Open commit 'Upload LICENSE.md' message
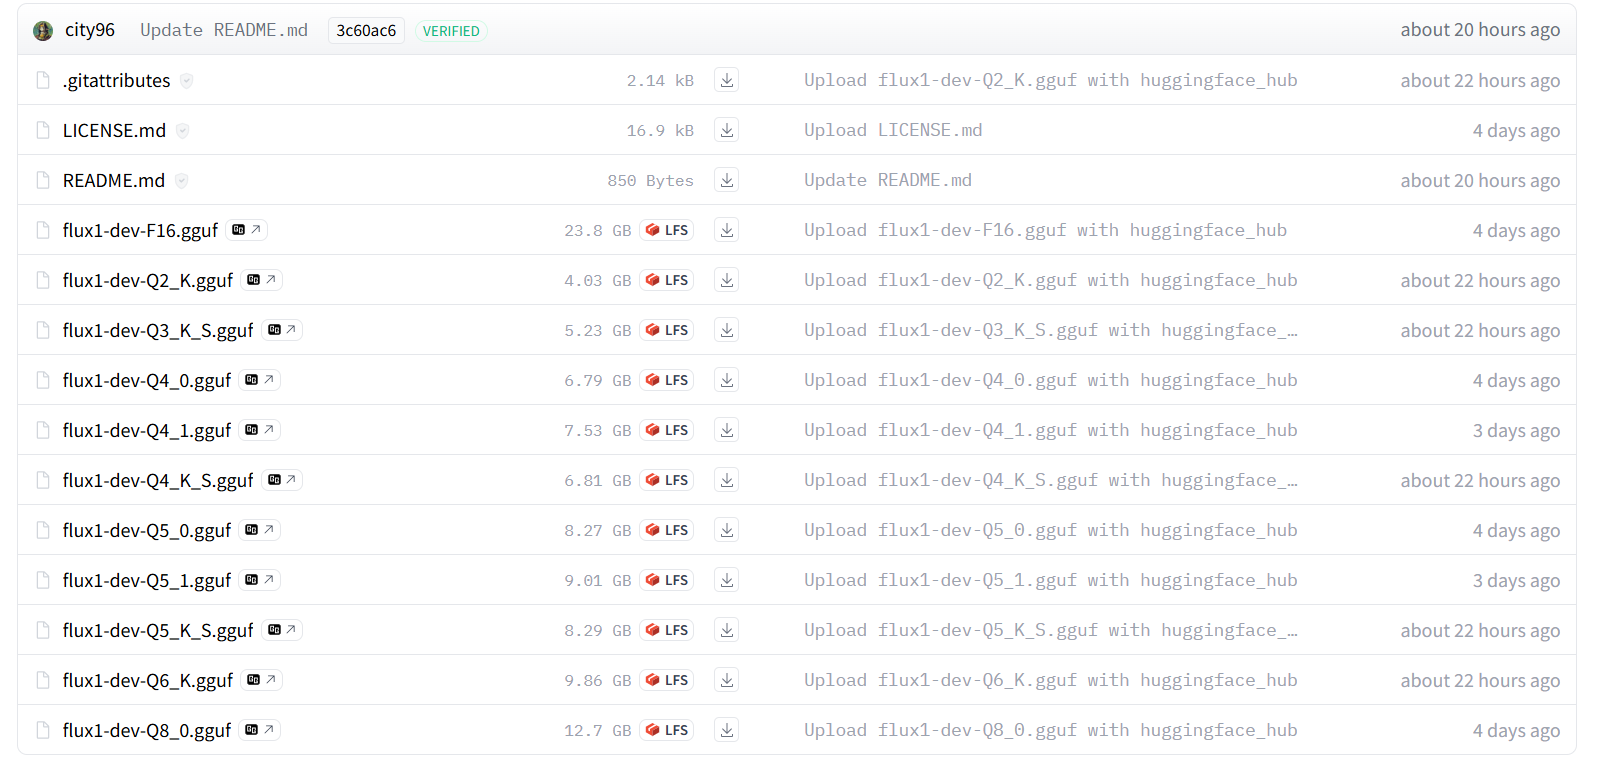This screenshot has height=769, width=1604. [x=893, y=130]
